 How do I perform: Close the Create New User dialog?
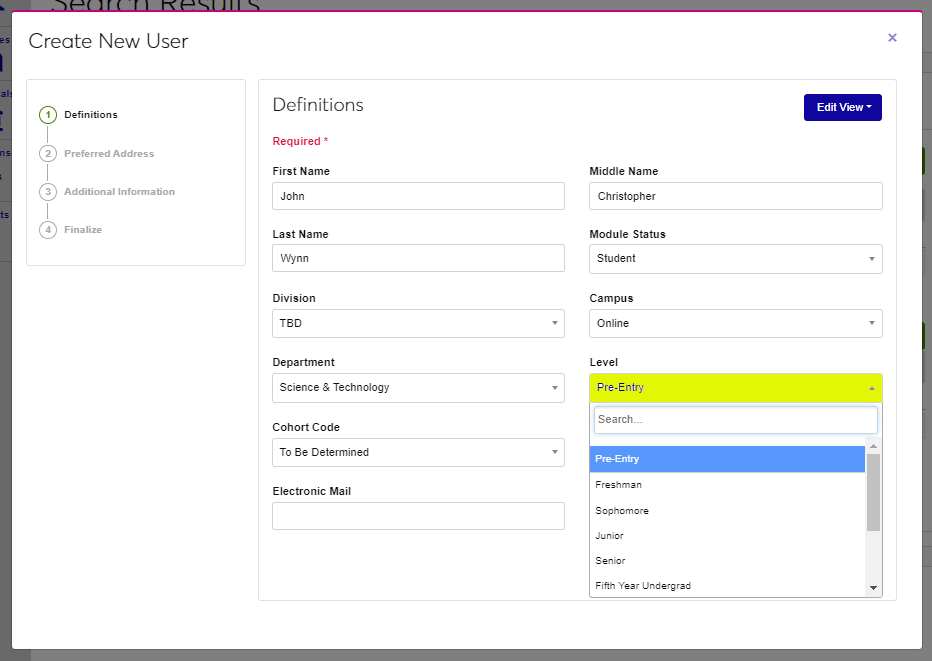pos(892,38)
